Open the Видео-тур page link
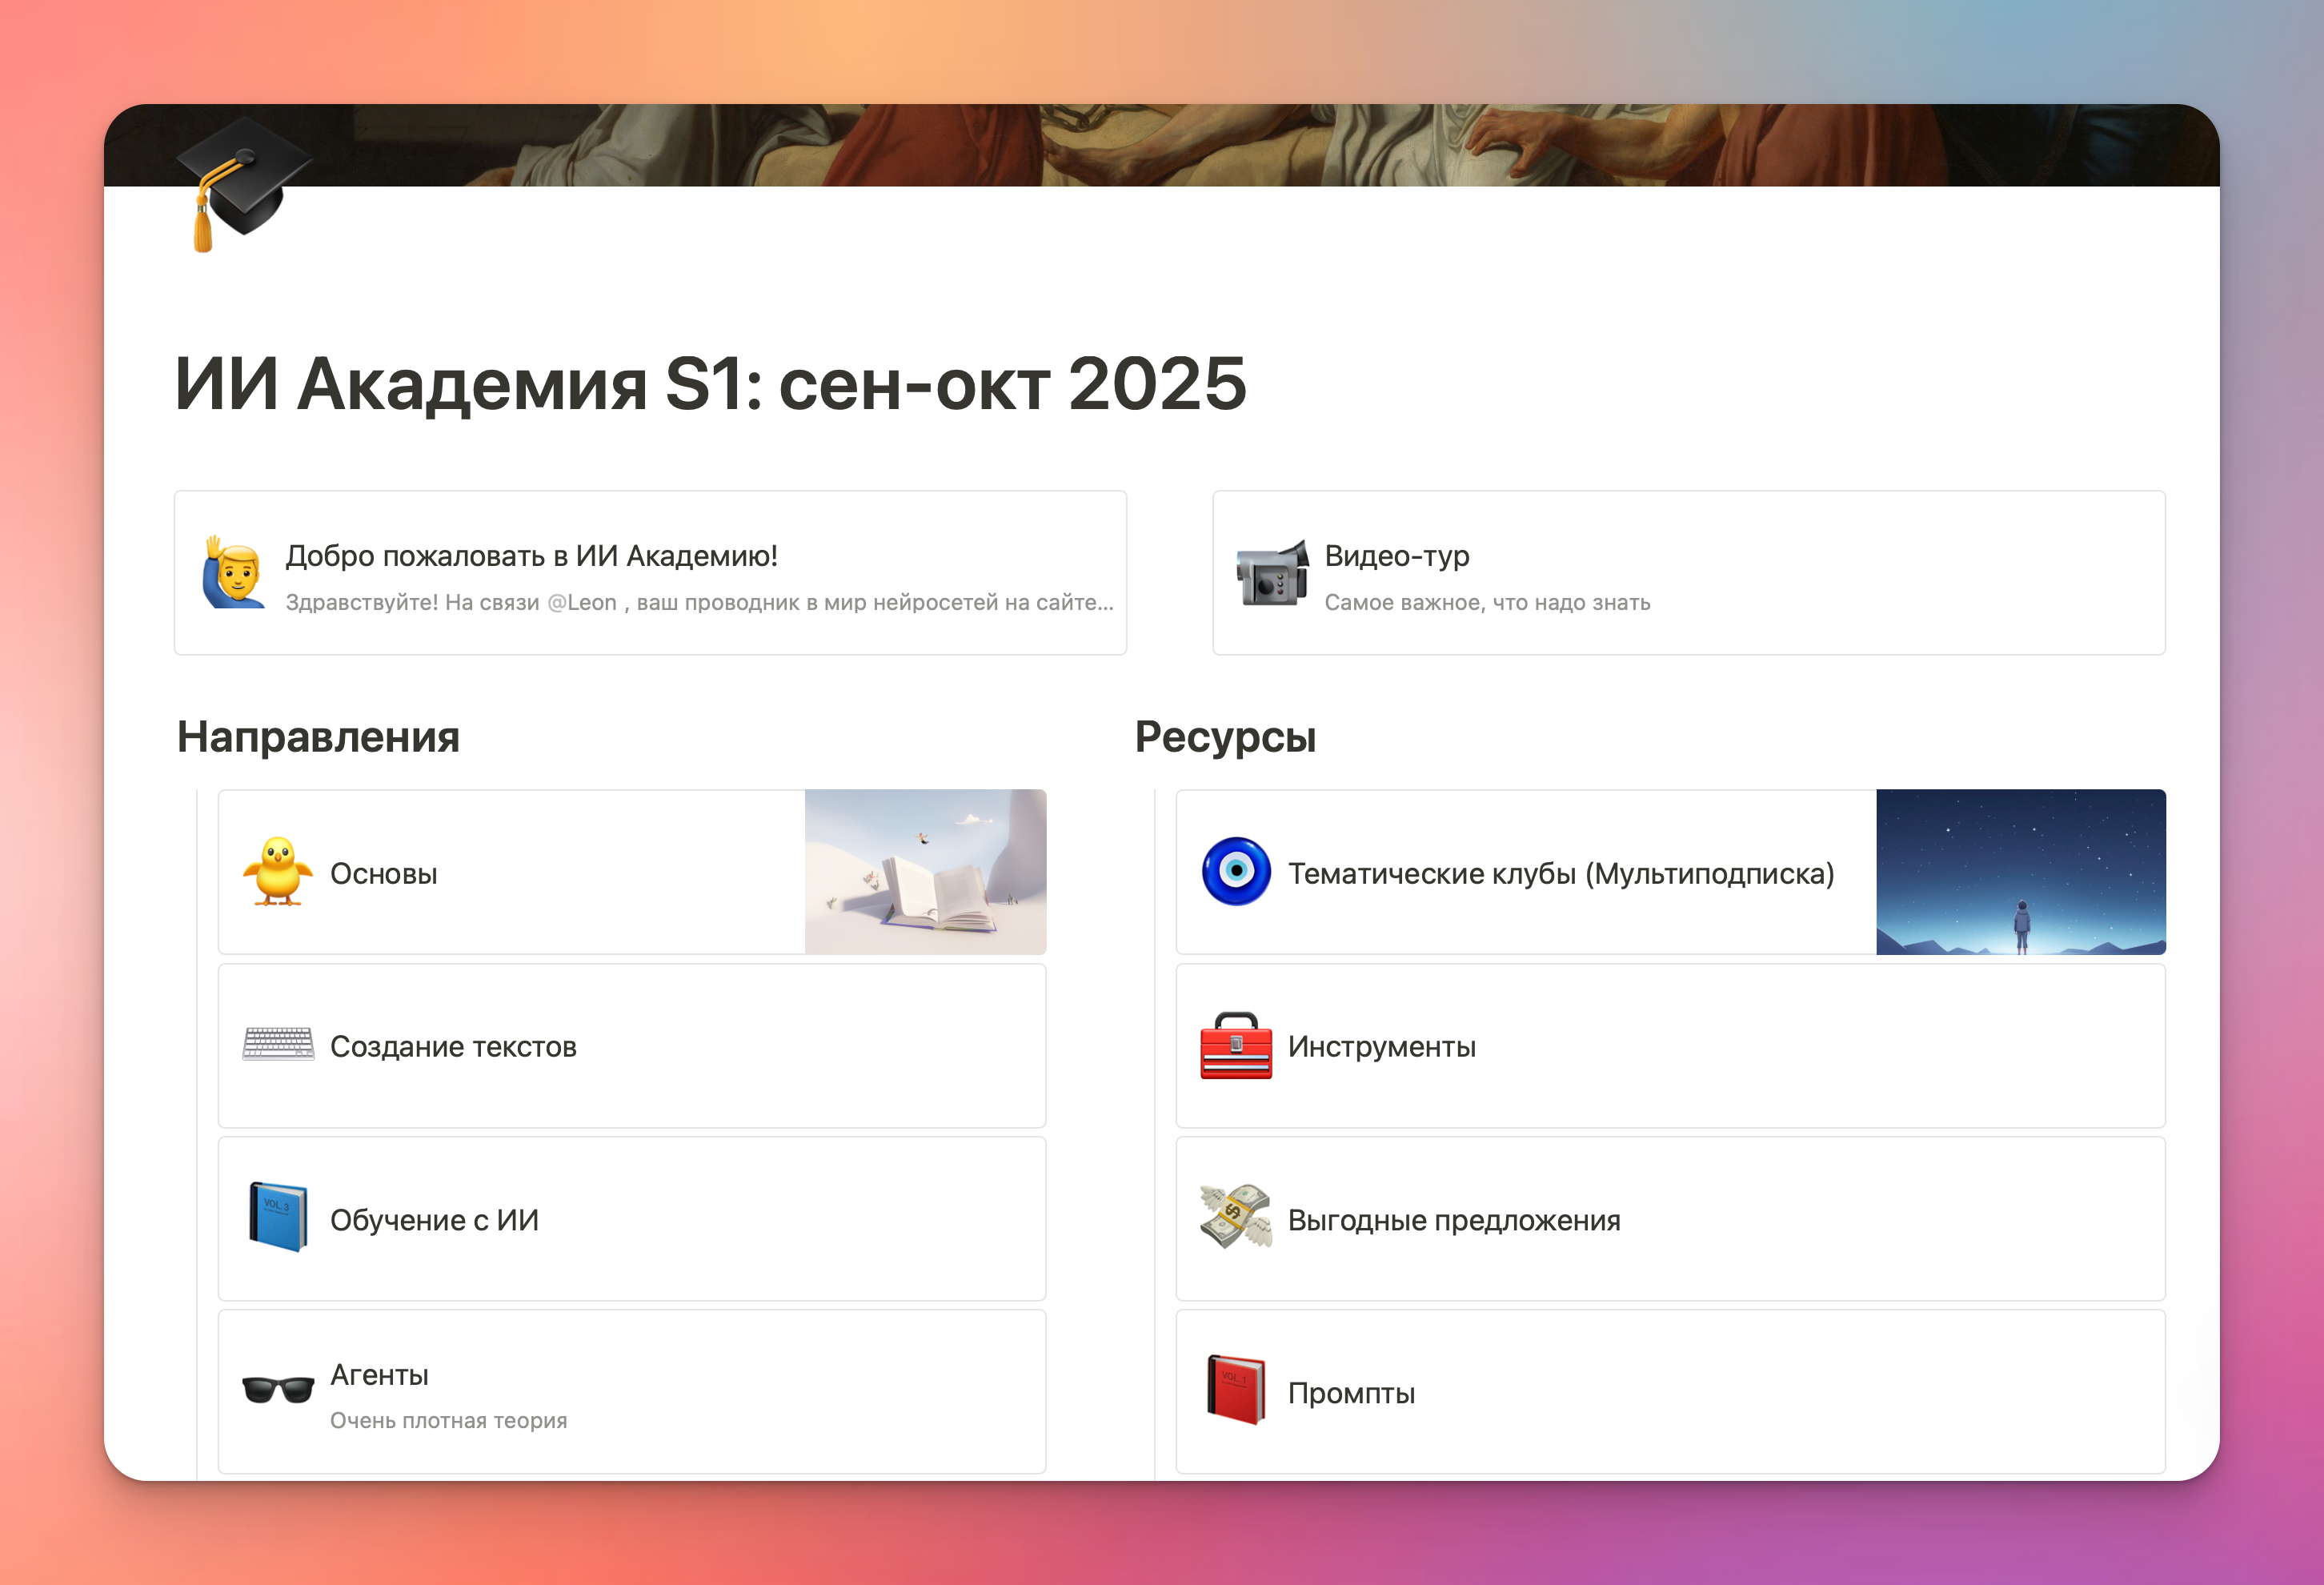 click(x=1396, y=556)
